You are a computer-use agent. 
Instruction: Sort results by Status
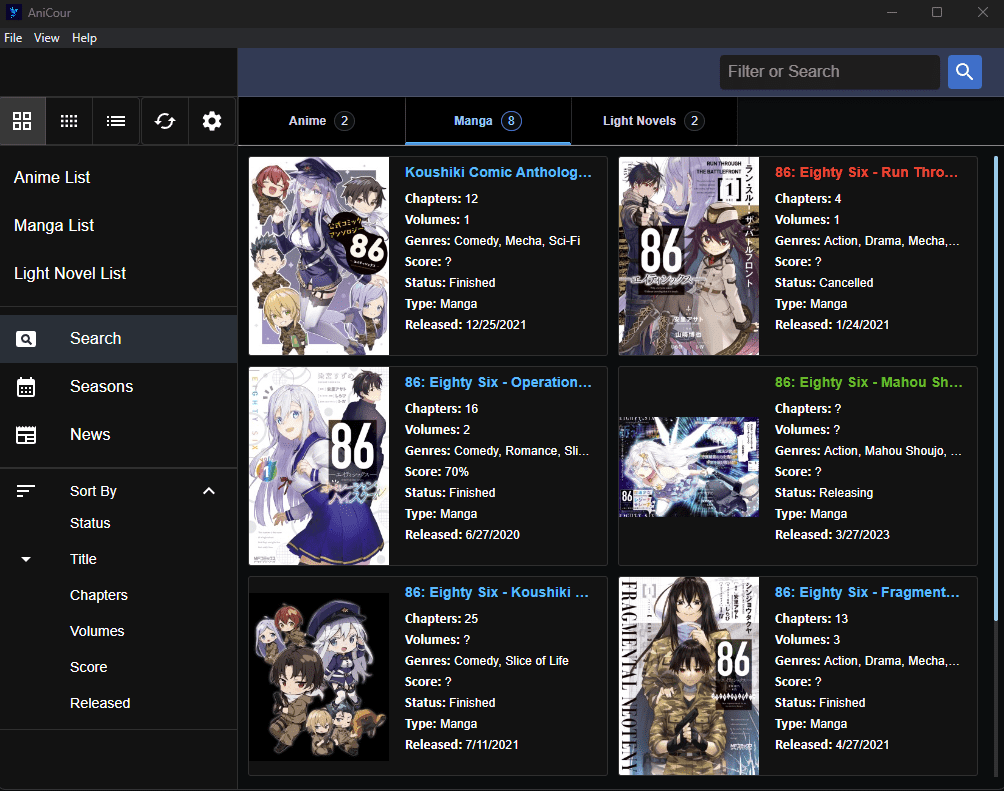coord(90,523)
